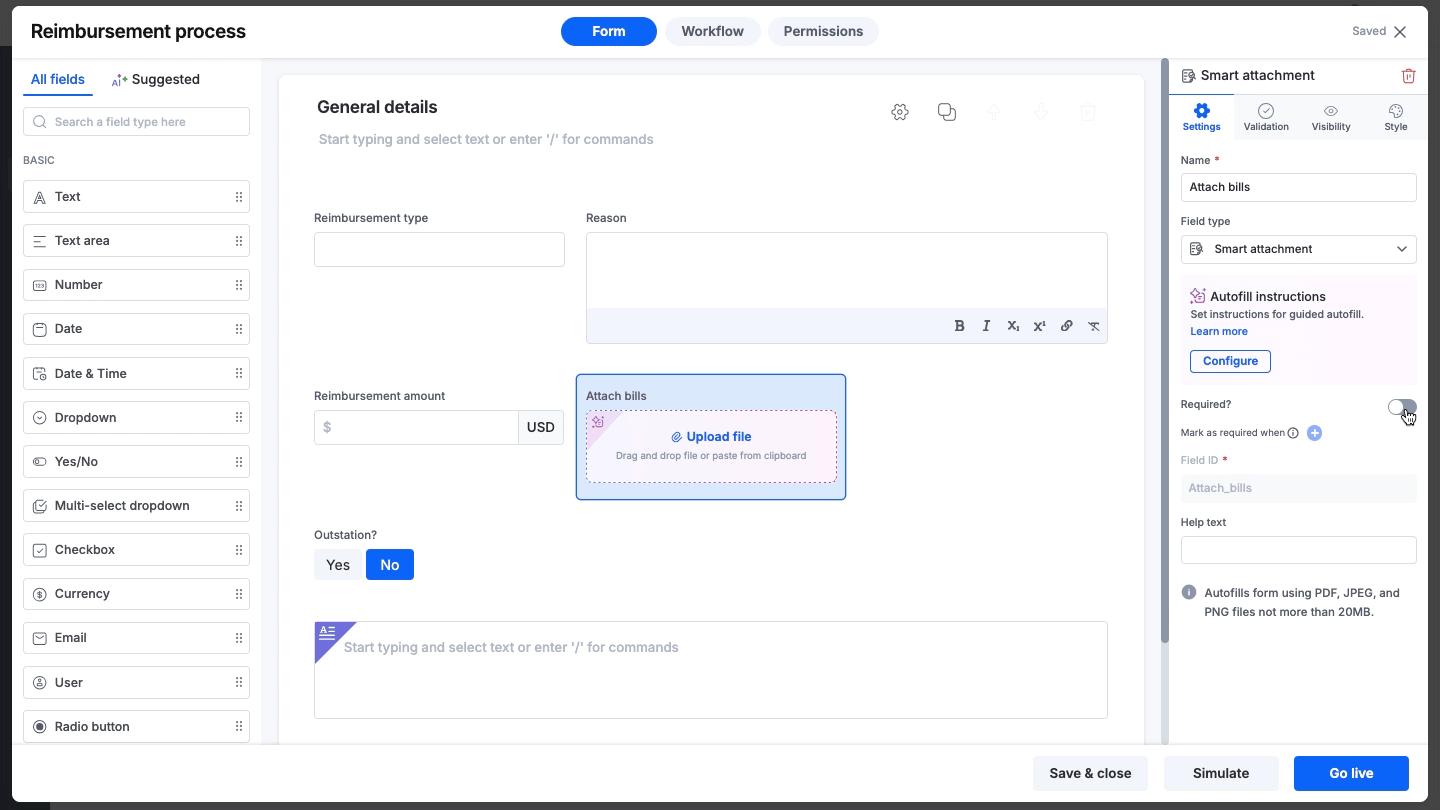Click the disabled Field ID input
The image size is (1440, 810).
coord(1298,488)
